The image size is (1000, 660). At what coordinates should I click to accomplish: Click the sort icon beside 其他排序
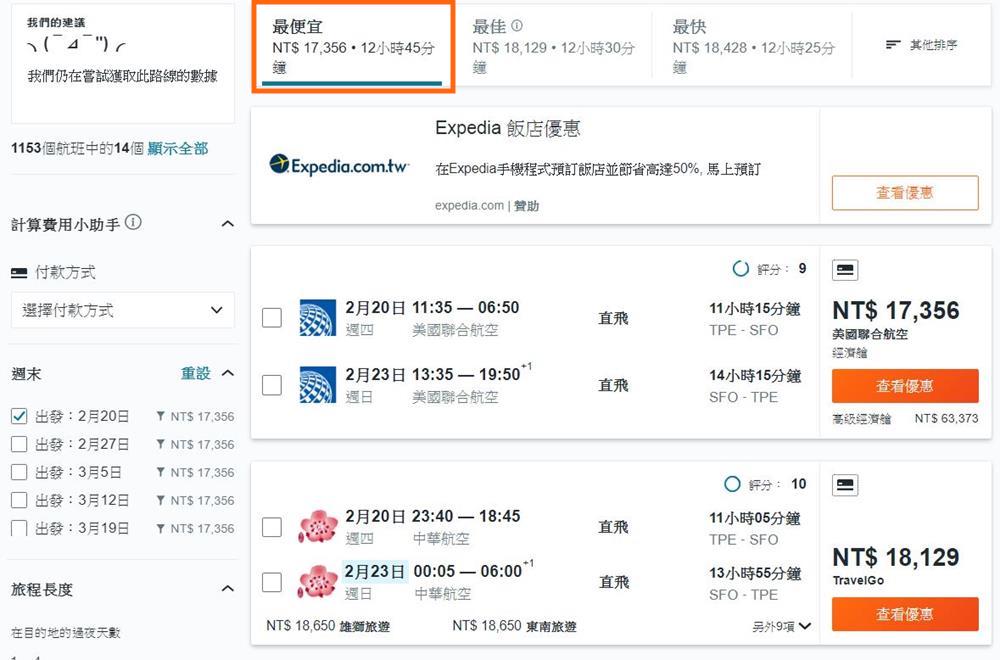coord(893,45)
